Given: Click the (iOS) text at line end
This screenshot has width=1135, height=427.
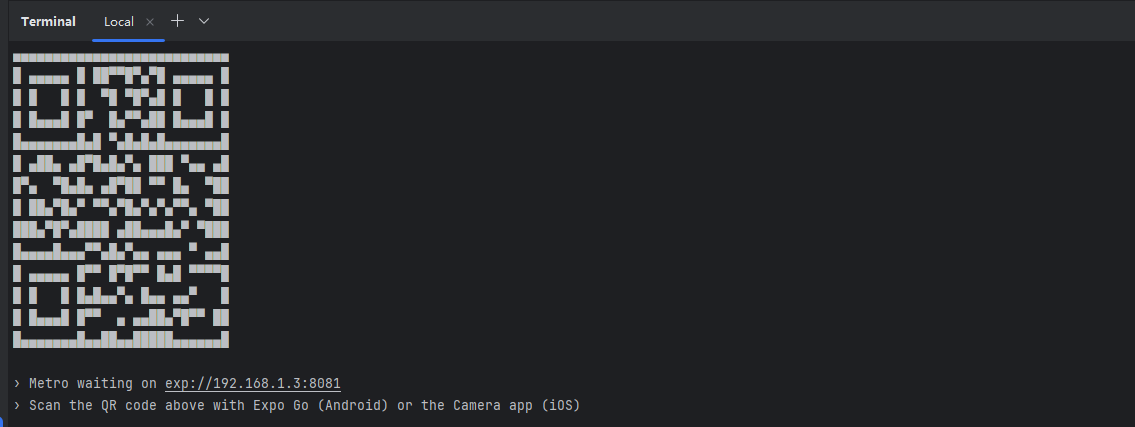Looking at the screenshot, I should [562, 405].
